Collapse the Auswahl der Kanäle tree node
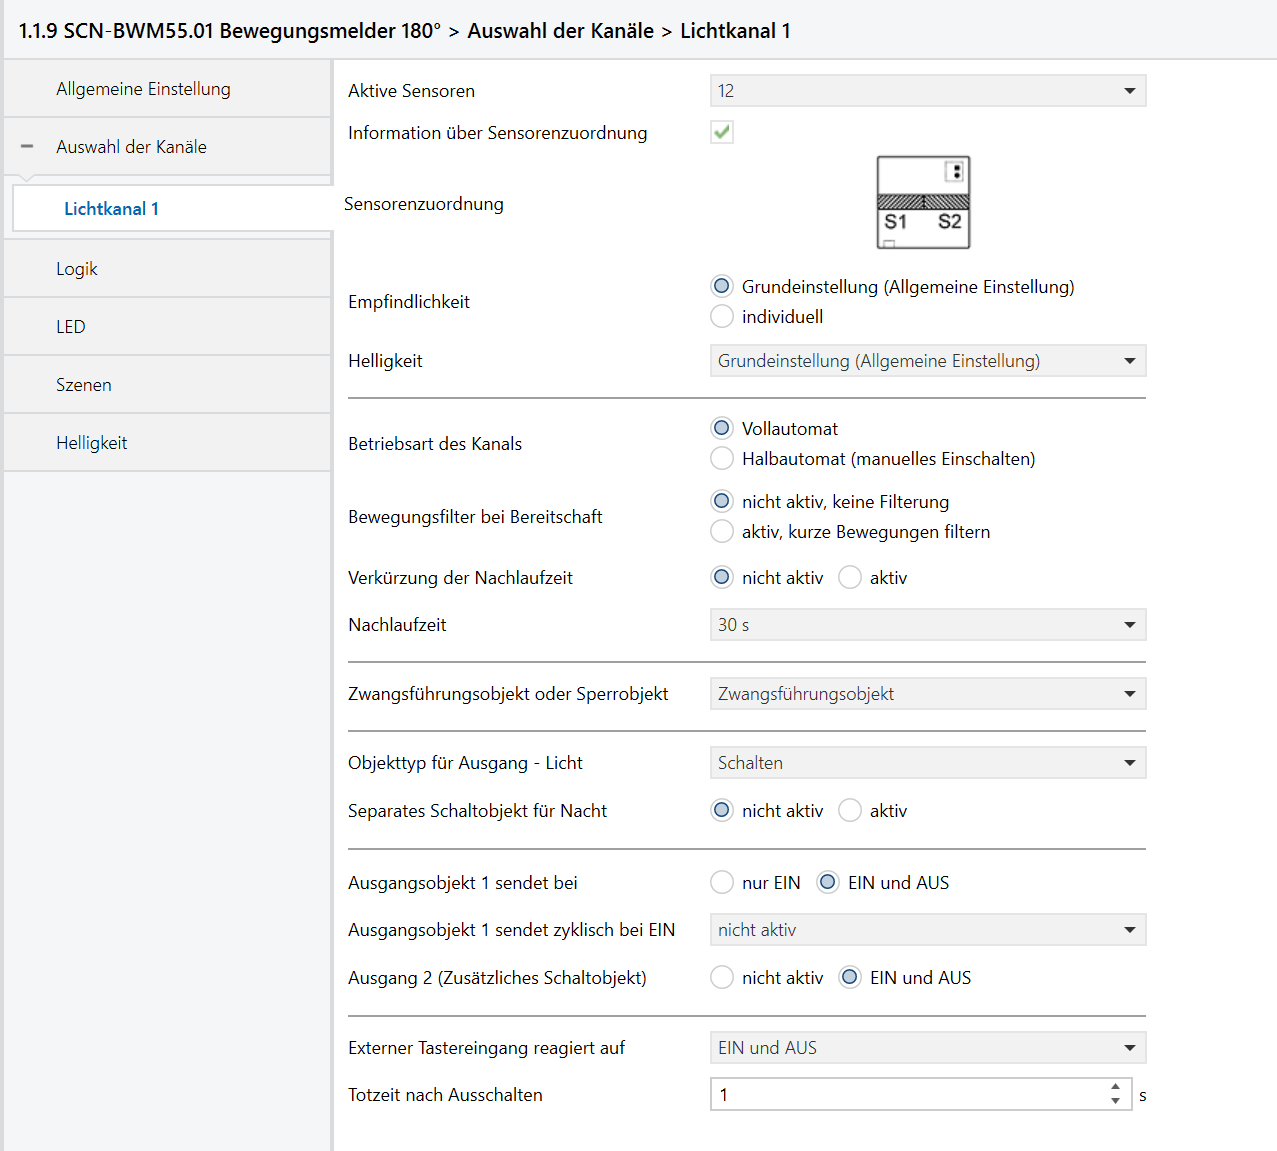 (x=27, y=147)
